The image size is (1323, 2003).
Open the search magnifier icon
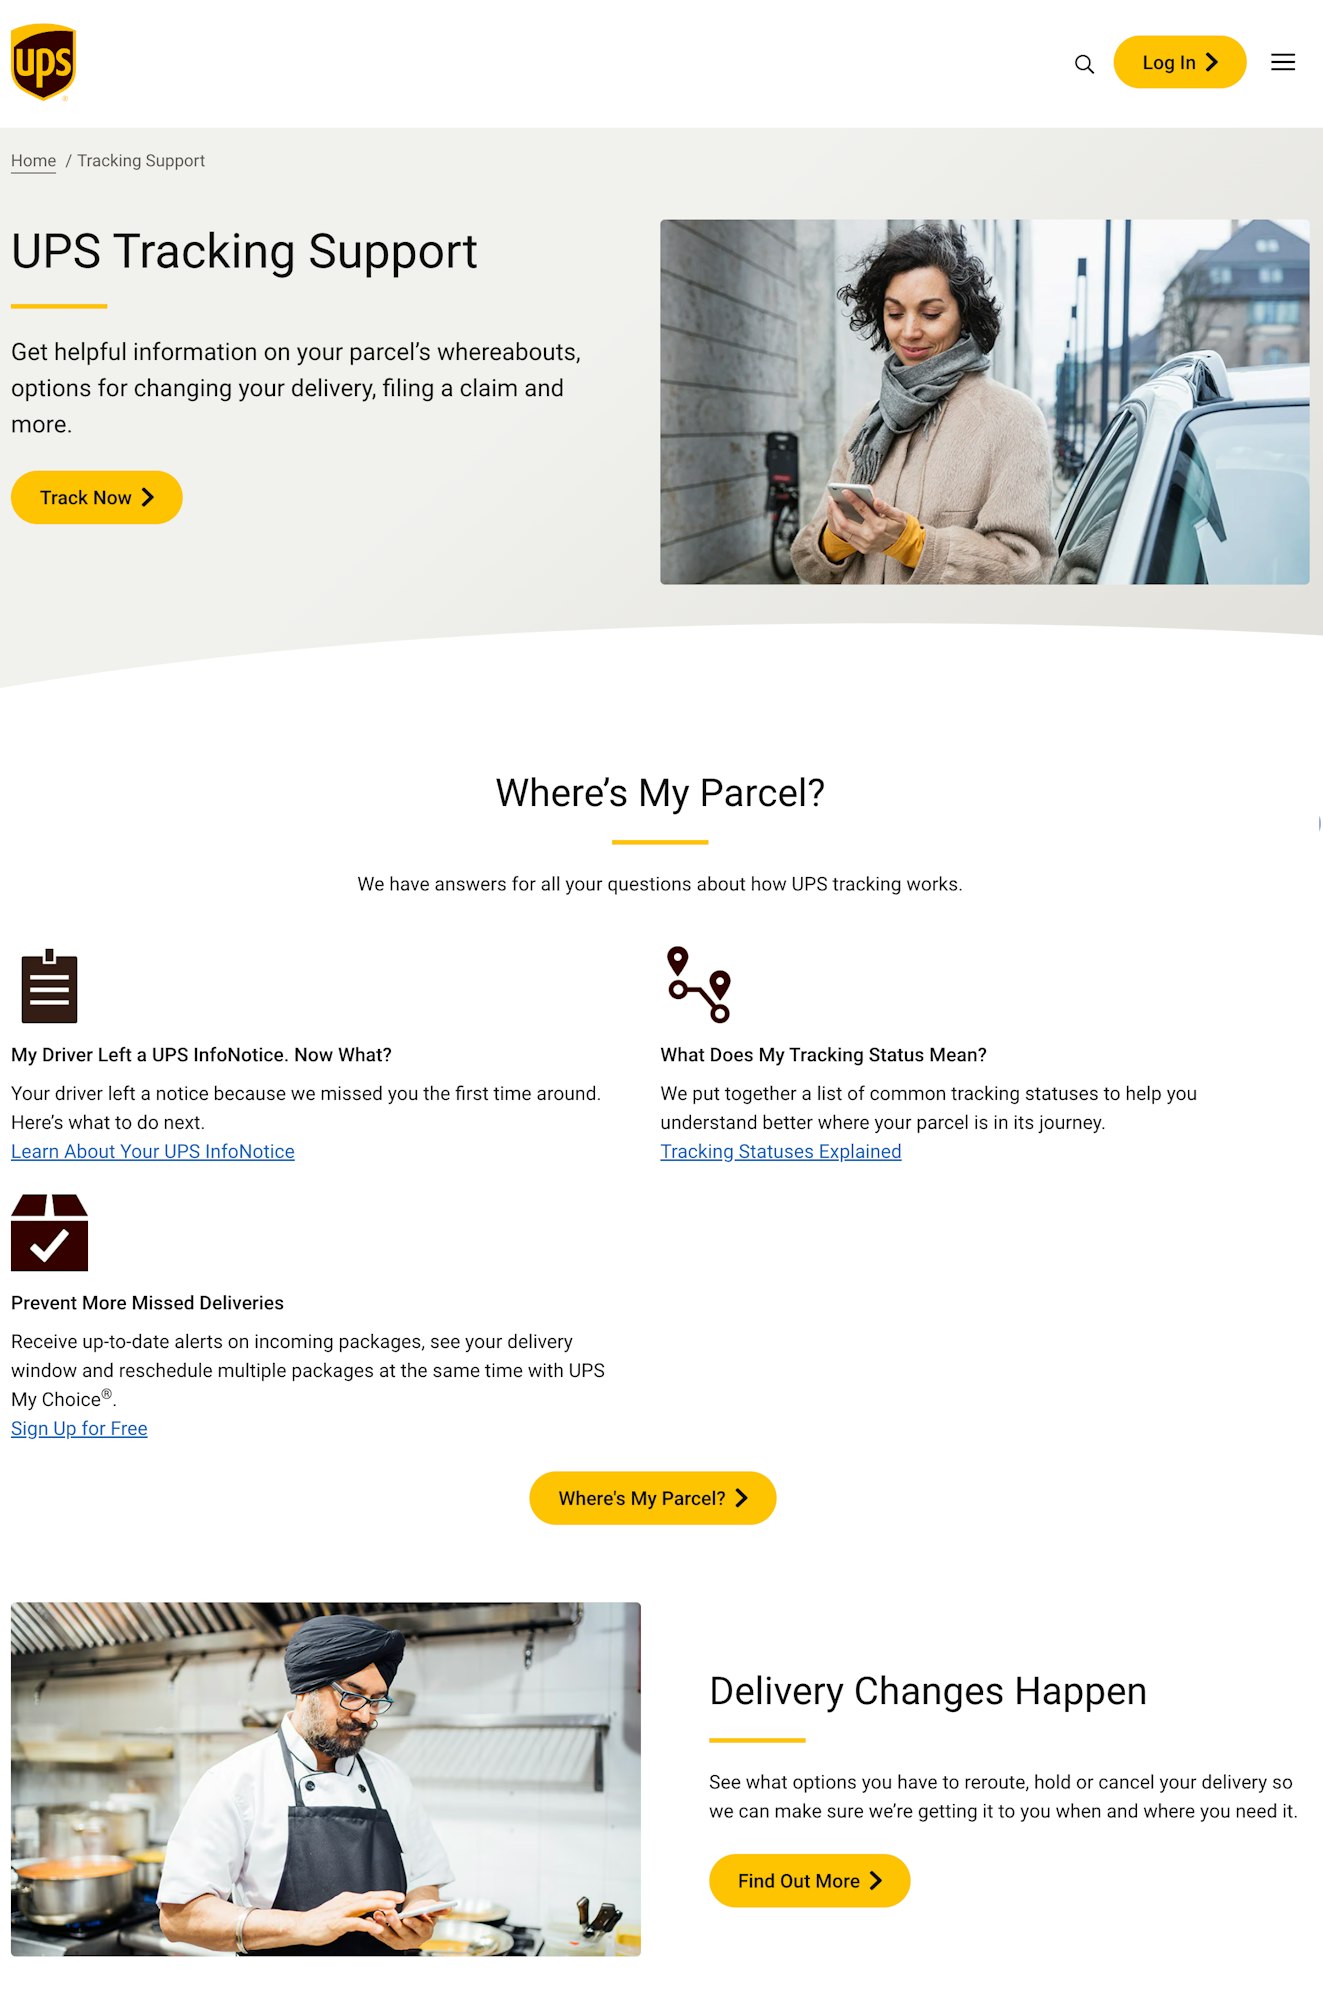(x=1084, y=64)
